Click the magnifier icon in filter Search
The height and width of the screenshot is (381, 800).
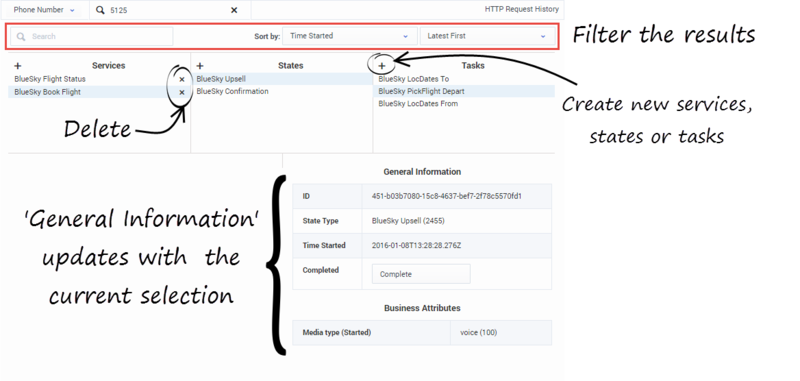(21, 37)
